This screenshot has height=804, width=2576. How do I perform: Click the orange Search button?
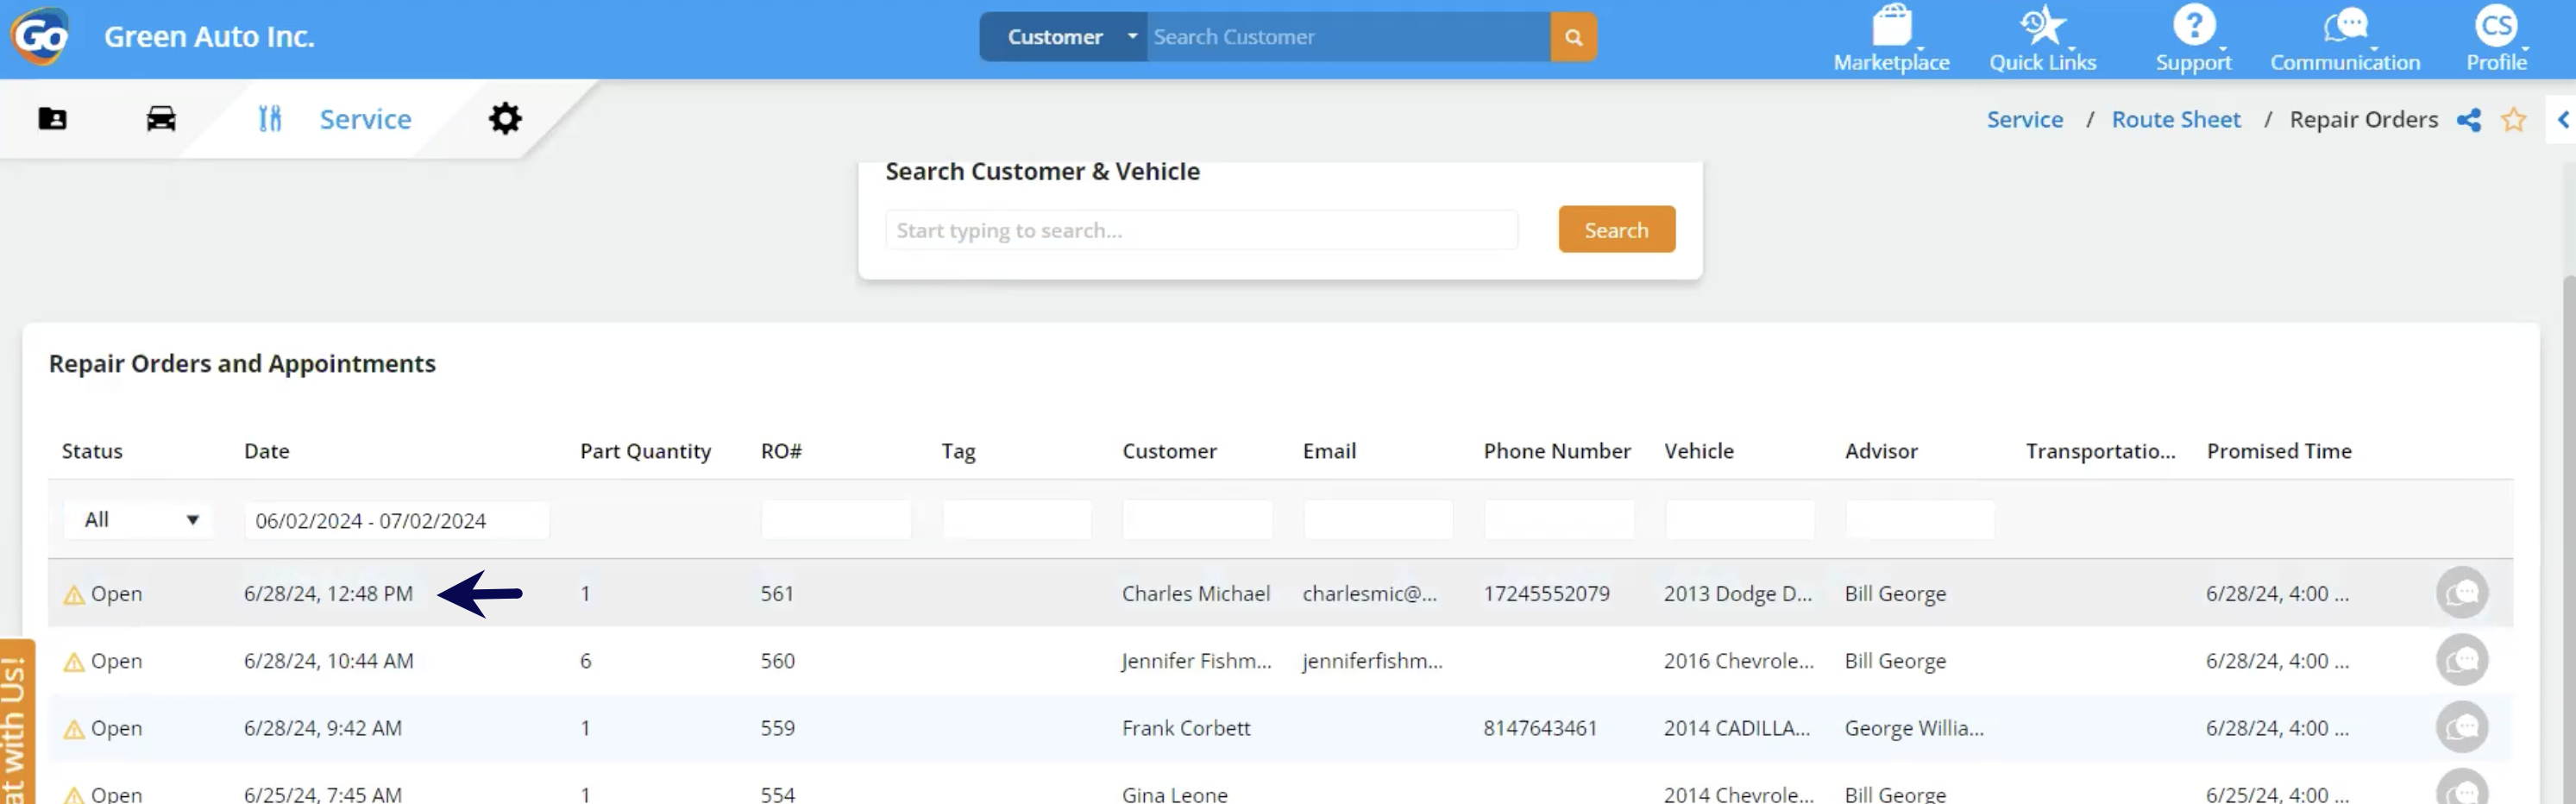(x=1615, y=230)
